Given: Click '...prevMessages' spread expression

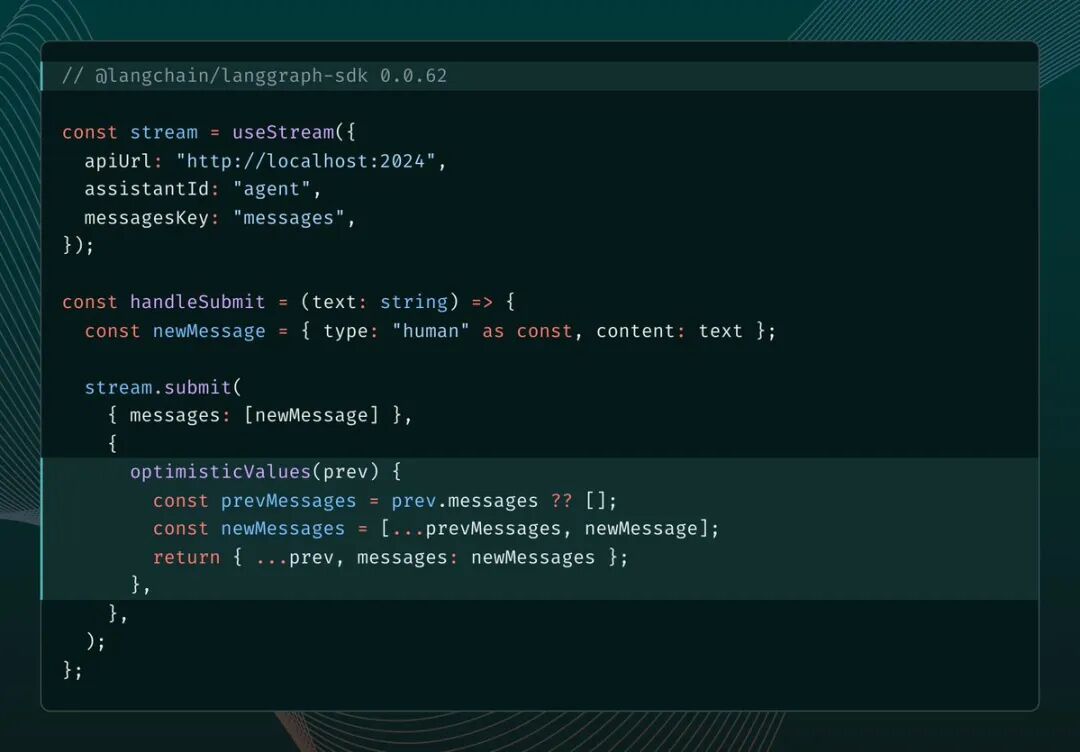Looking at the screenshot, I should (x=476, y=529).
